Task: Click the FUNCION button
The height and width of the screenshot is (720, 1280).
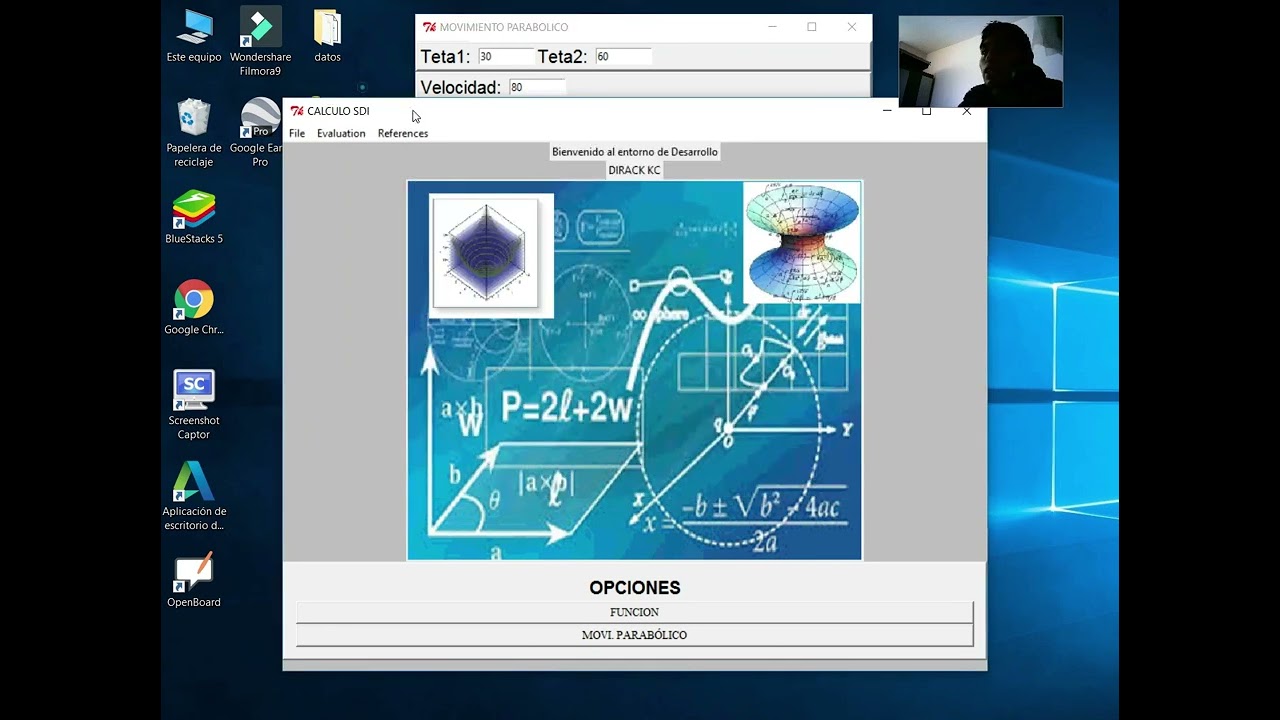Action: click(x=634, y=612)
